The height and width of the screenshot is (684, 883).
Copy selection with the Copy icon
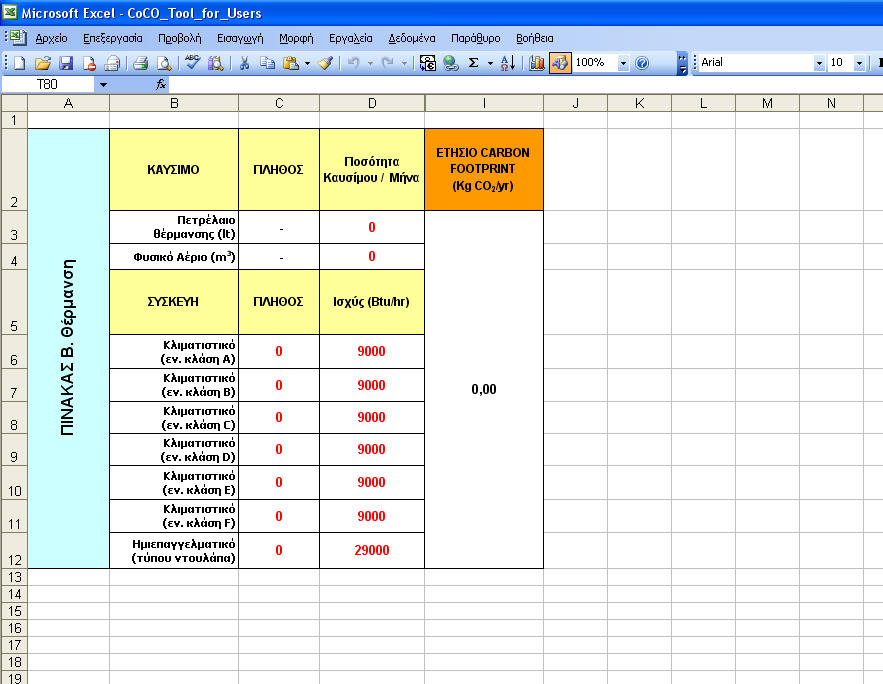(x=267, y=63)
